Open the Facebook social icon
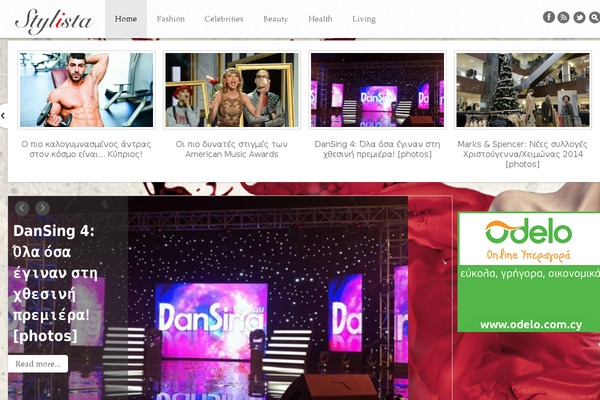The width and height of the screenshot is (600, 400). (x=549, y=17)
